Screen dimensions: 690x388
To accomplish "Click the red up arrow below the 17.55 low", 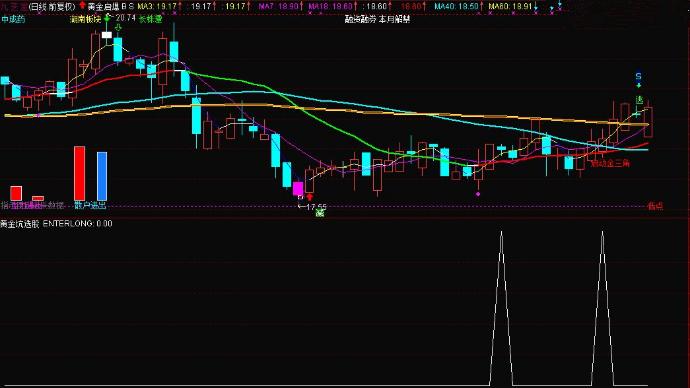I will point(310,197).
